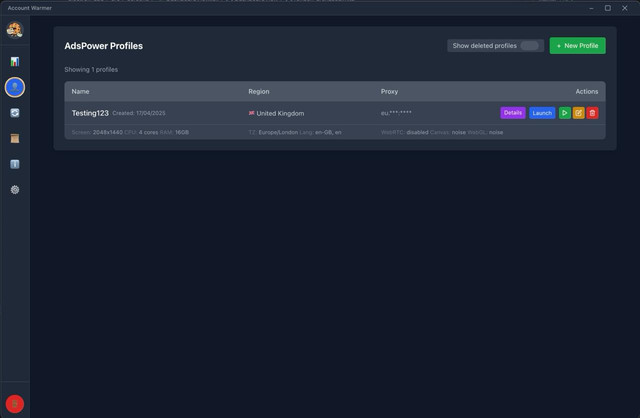The image size is (640, 418).
Task: Click the 2048x1440 screen resolution text
Action: click(108, 132)
